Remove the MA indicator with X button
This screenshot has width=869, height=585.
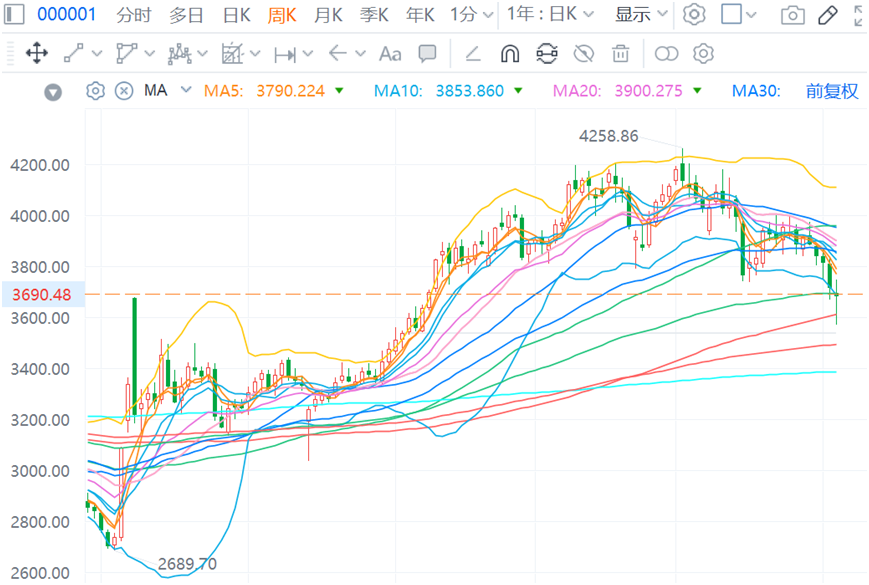(x=124, y=90)
